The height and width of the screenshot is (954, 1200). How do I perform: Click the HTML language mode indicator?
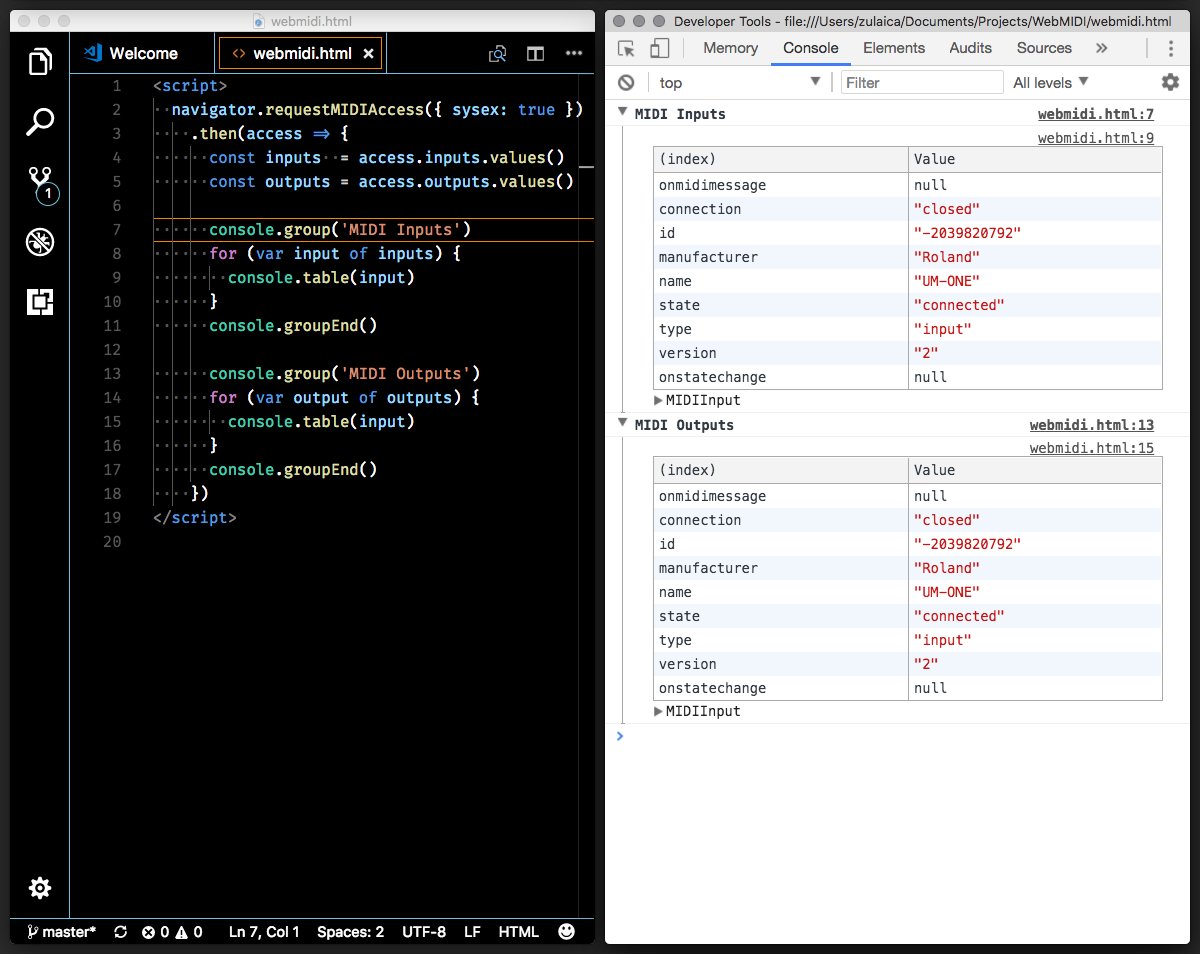(519, 932)
